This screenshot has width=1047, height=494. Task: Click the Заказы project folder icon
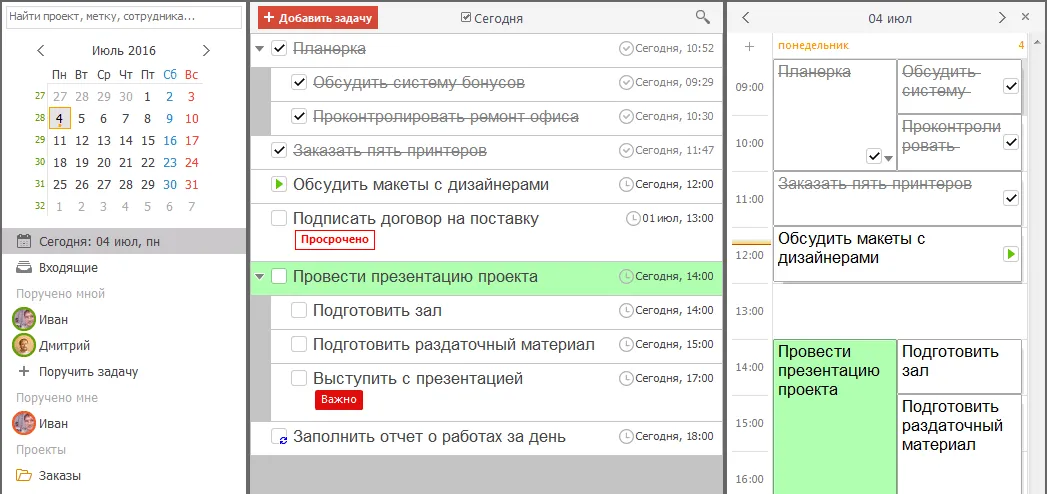24,476
